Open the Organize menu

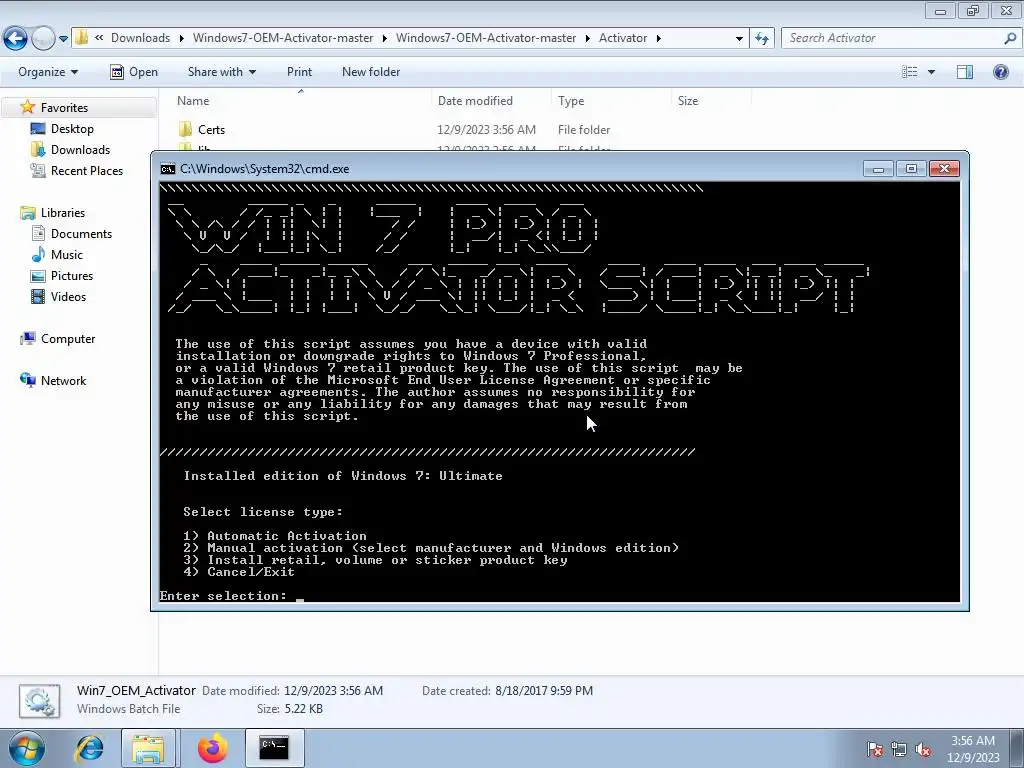48,72
